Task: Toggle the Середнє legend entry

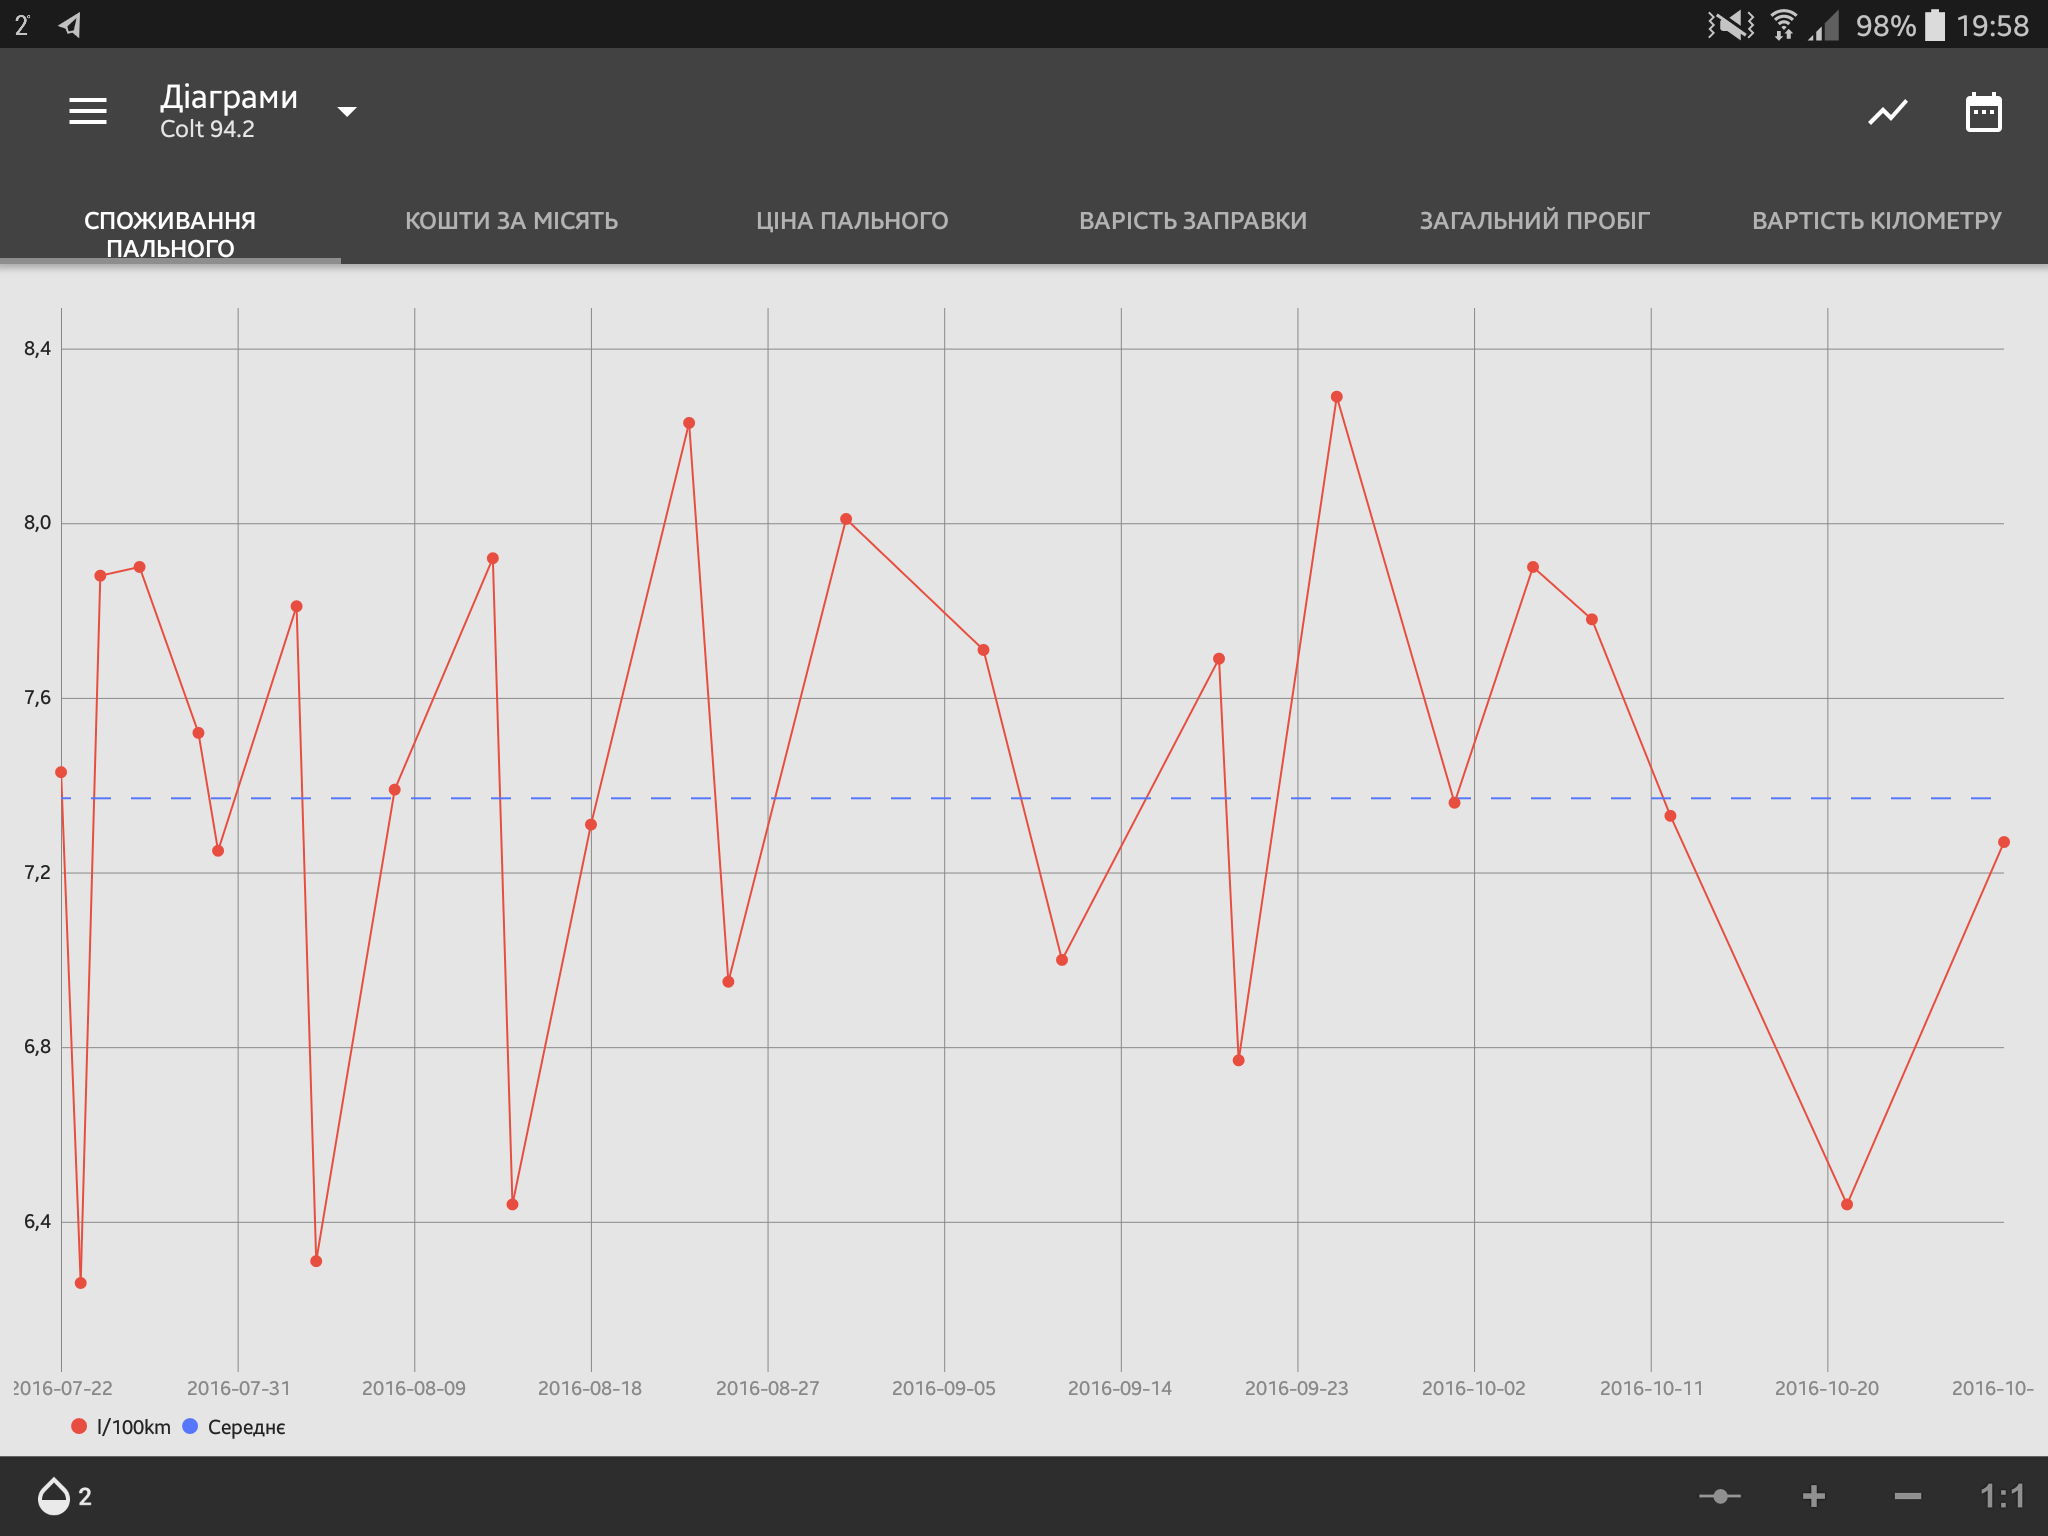Action: [x=235, y=1427]
